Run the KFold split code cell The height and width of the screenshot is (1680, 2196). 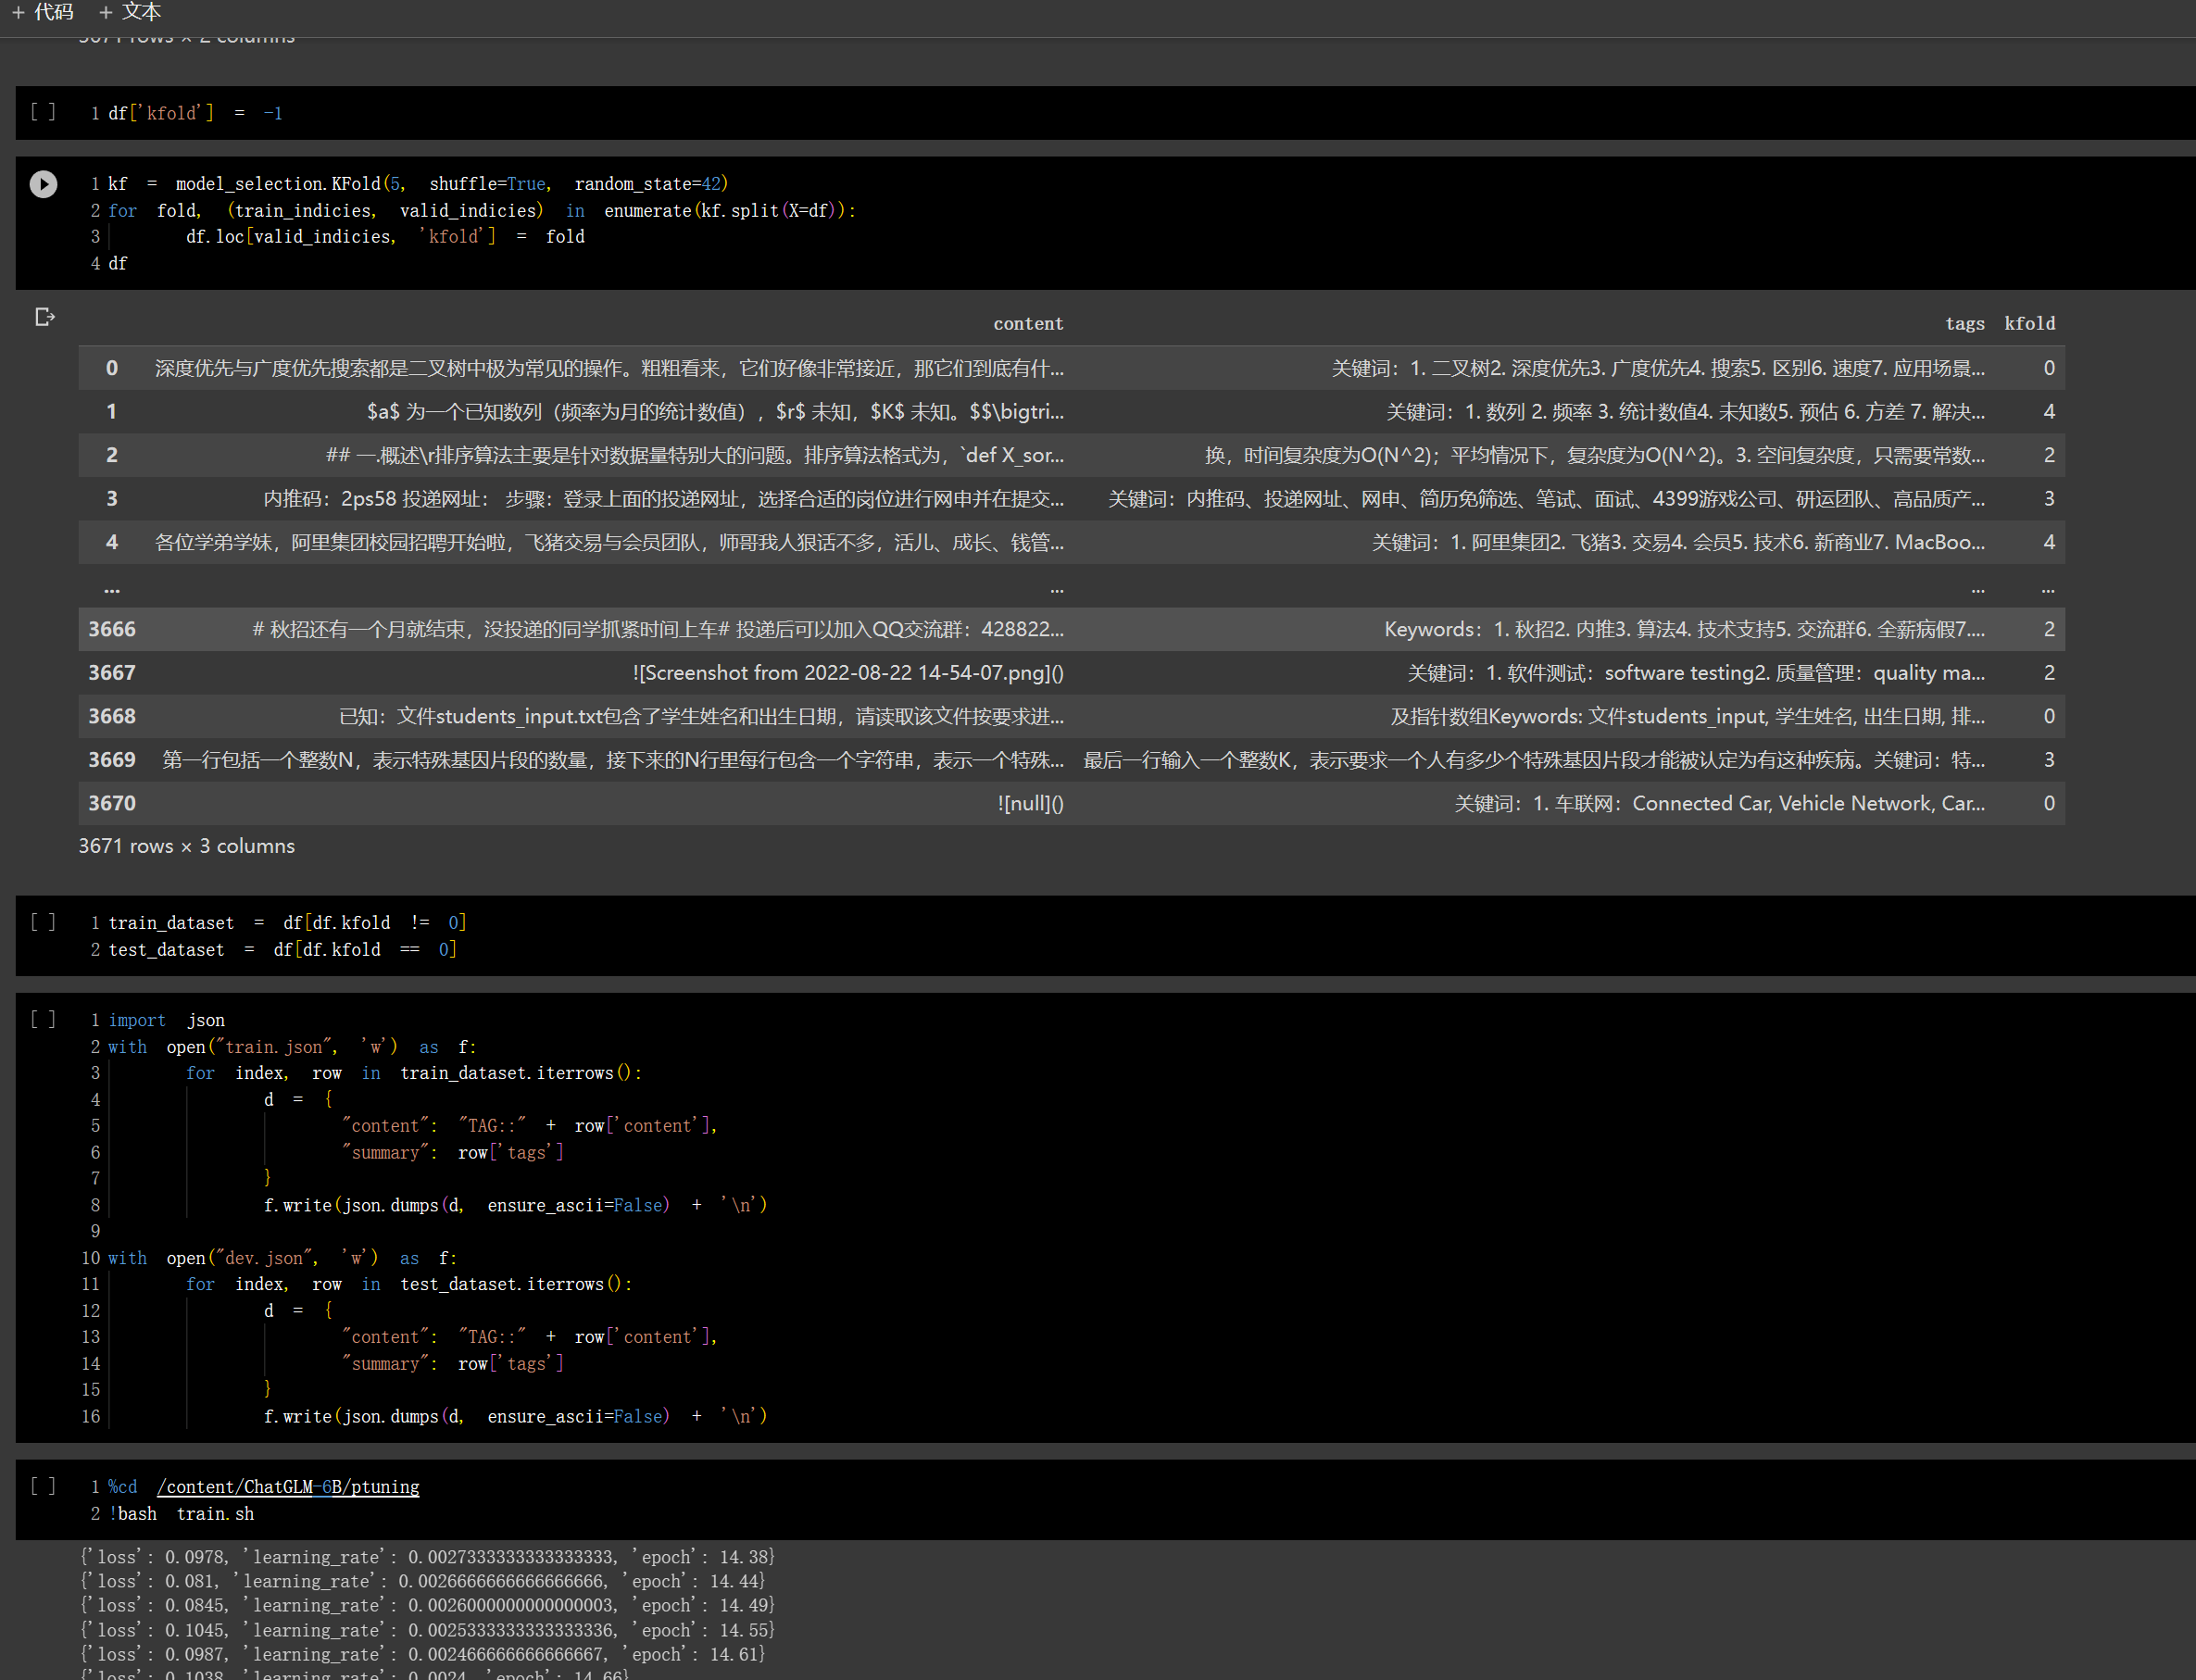43,184
